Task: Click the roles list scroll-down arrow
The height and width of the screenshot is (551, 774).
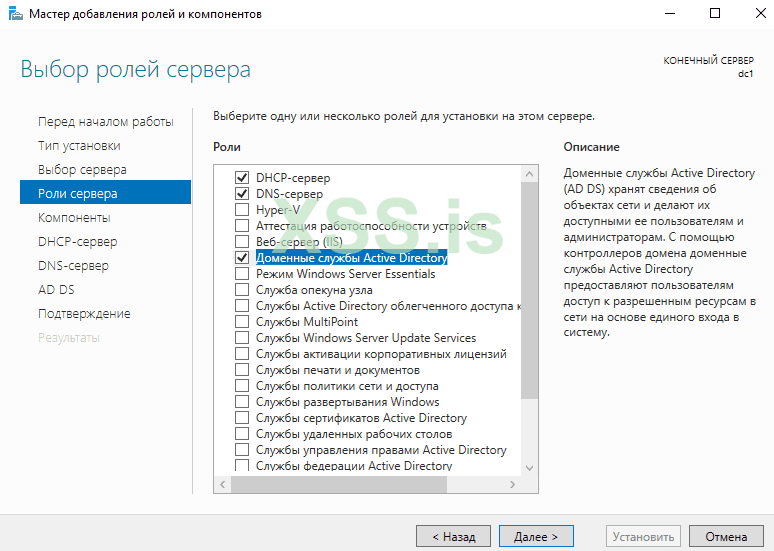Action: click(530, 468)
